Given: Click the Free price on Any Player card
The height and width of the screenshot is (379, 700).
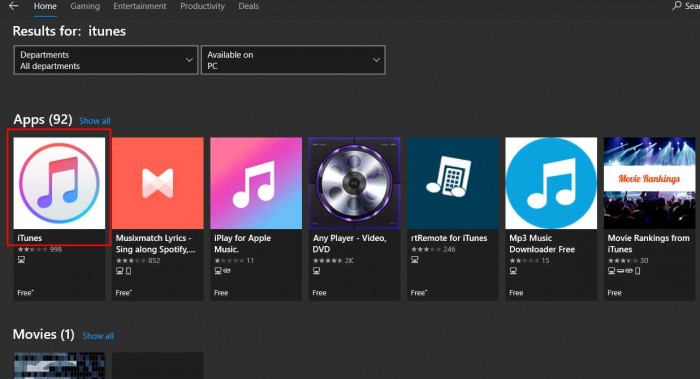Looking at the screenshot, I should tap(319, 293).
